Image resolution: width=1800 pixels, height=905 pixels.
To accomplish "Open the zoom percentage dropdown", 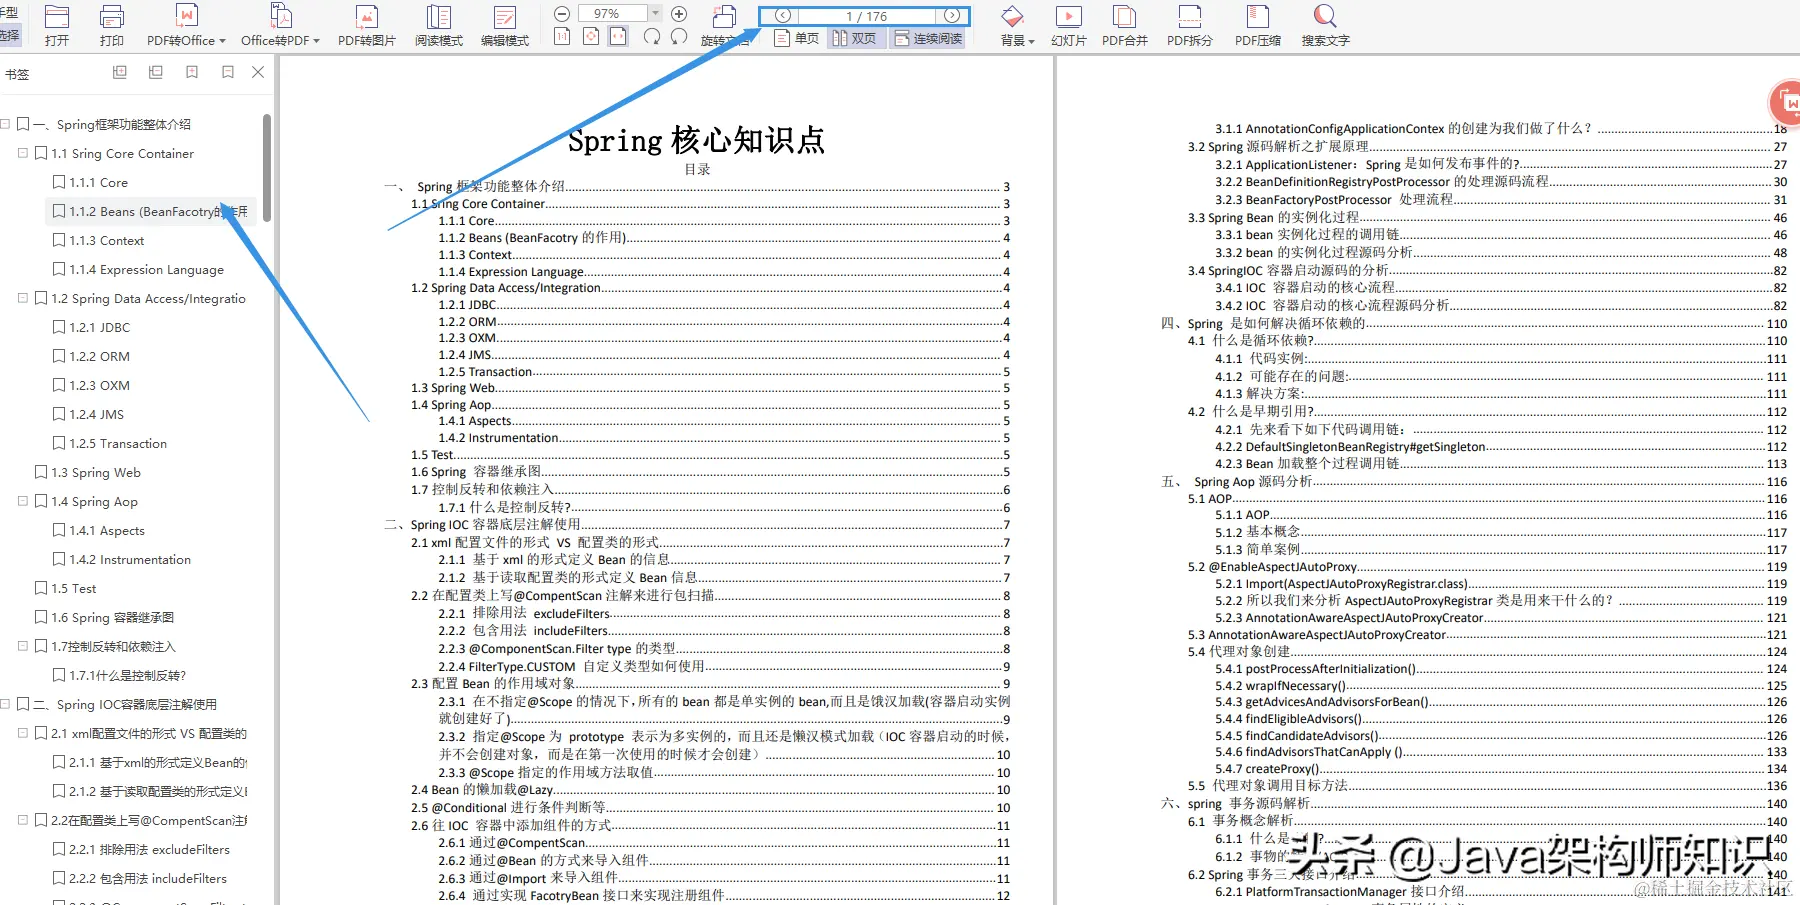I will coord(656,13).
